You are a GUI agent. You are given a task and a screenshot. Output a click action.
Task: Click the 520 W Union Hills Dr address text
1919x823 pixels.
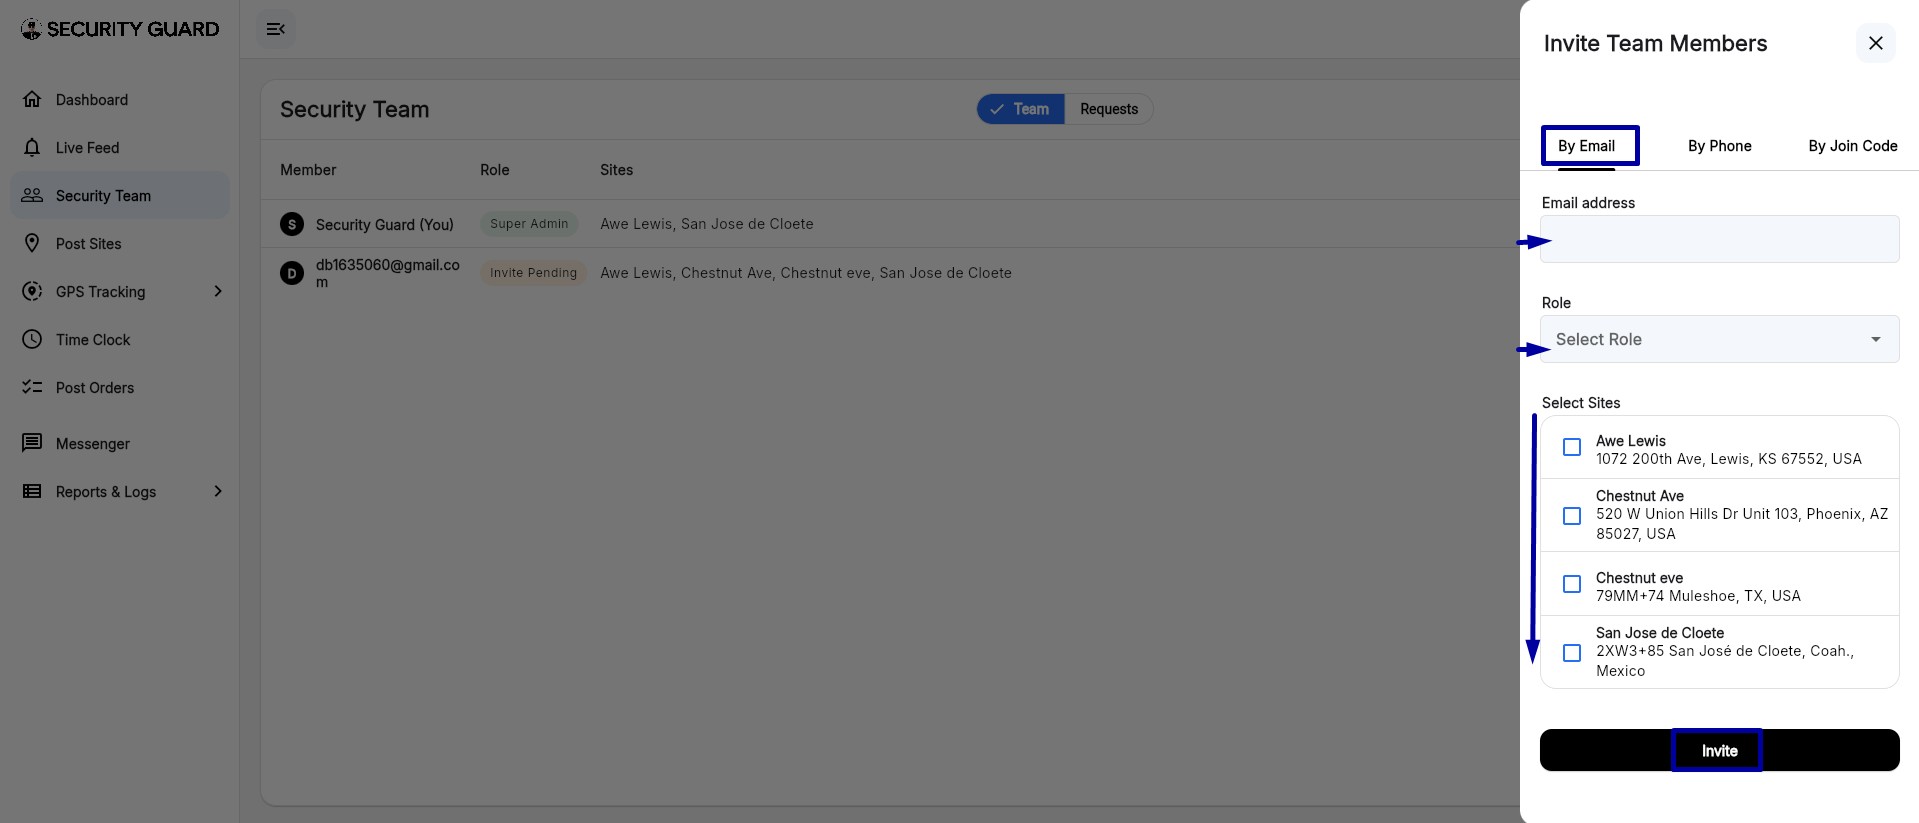(x=1742, y=524)
